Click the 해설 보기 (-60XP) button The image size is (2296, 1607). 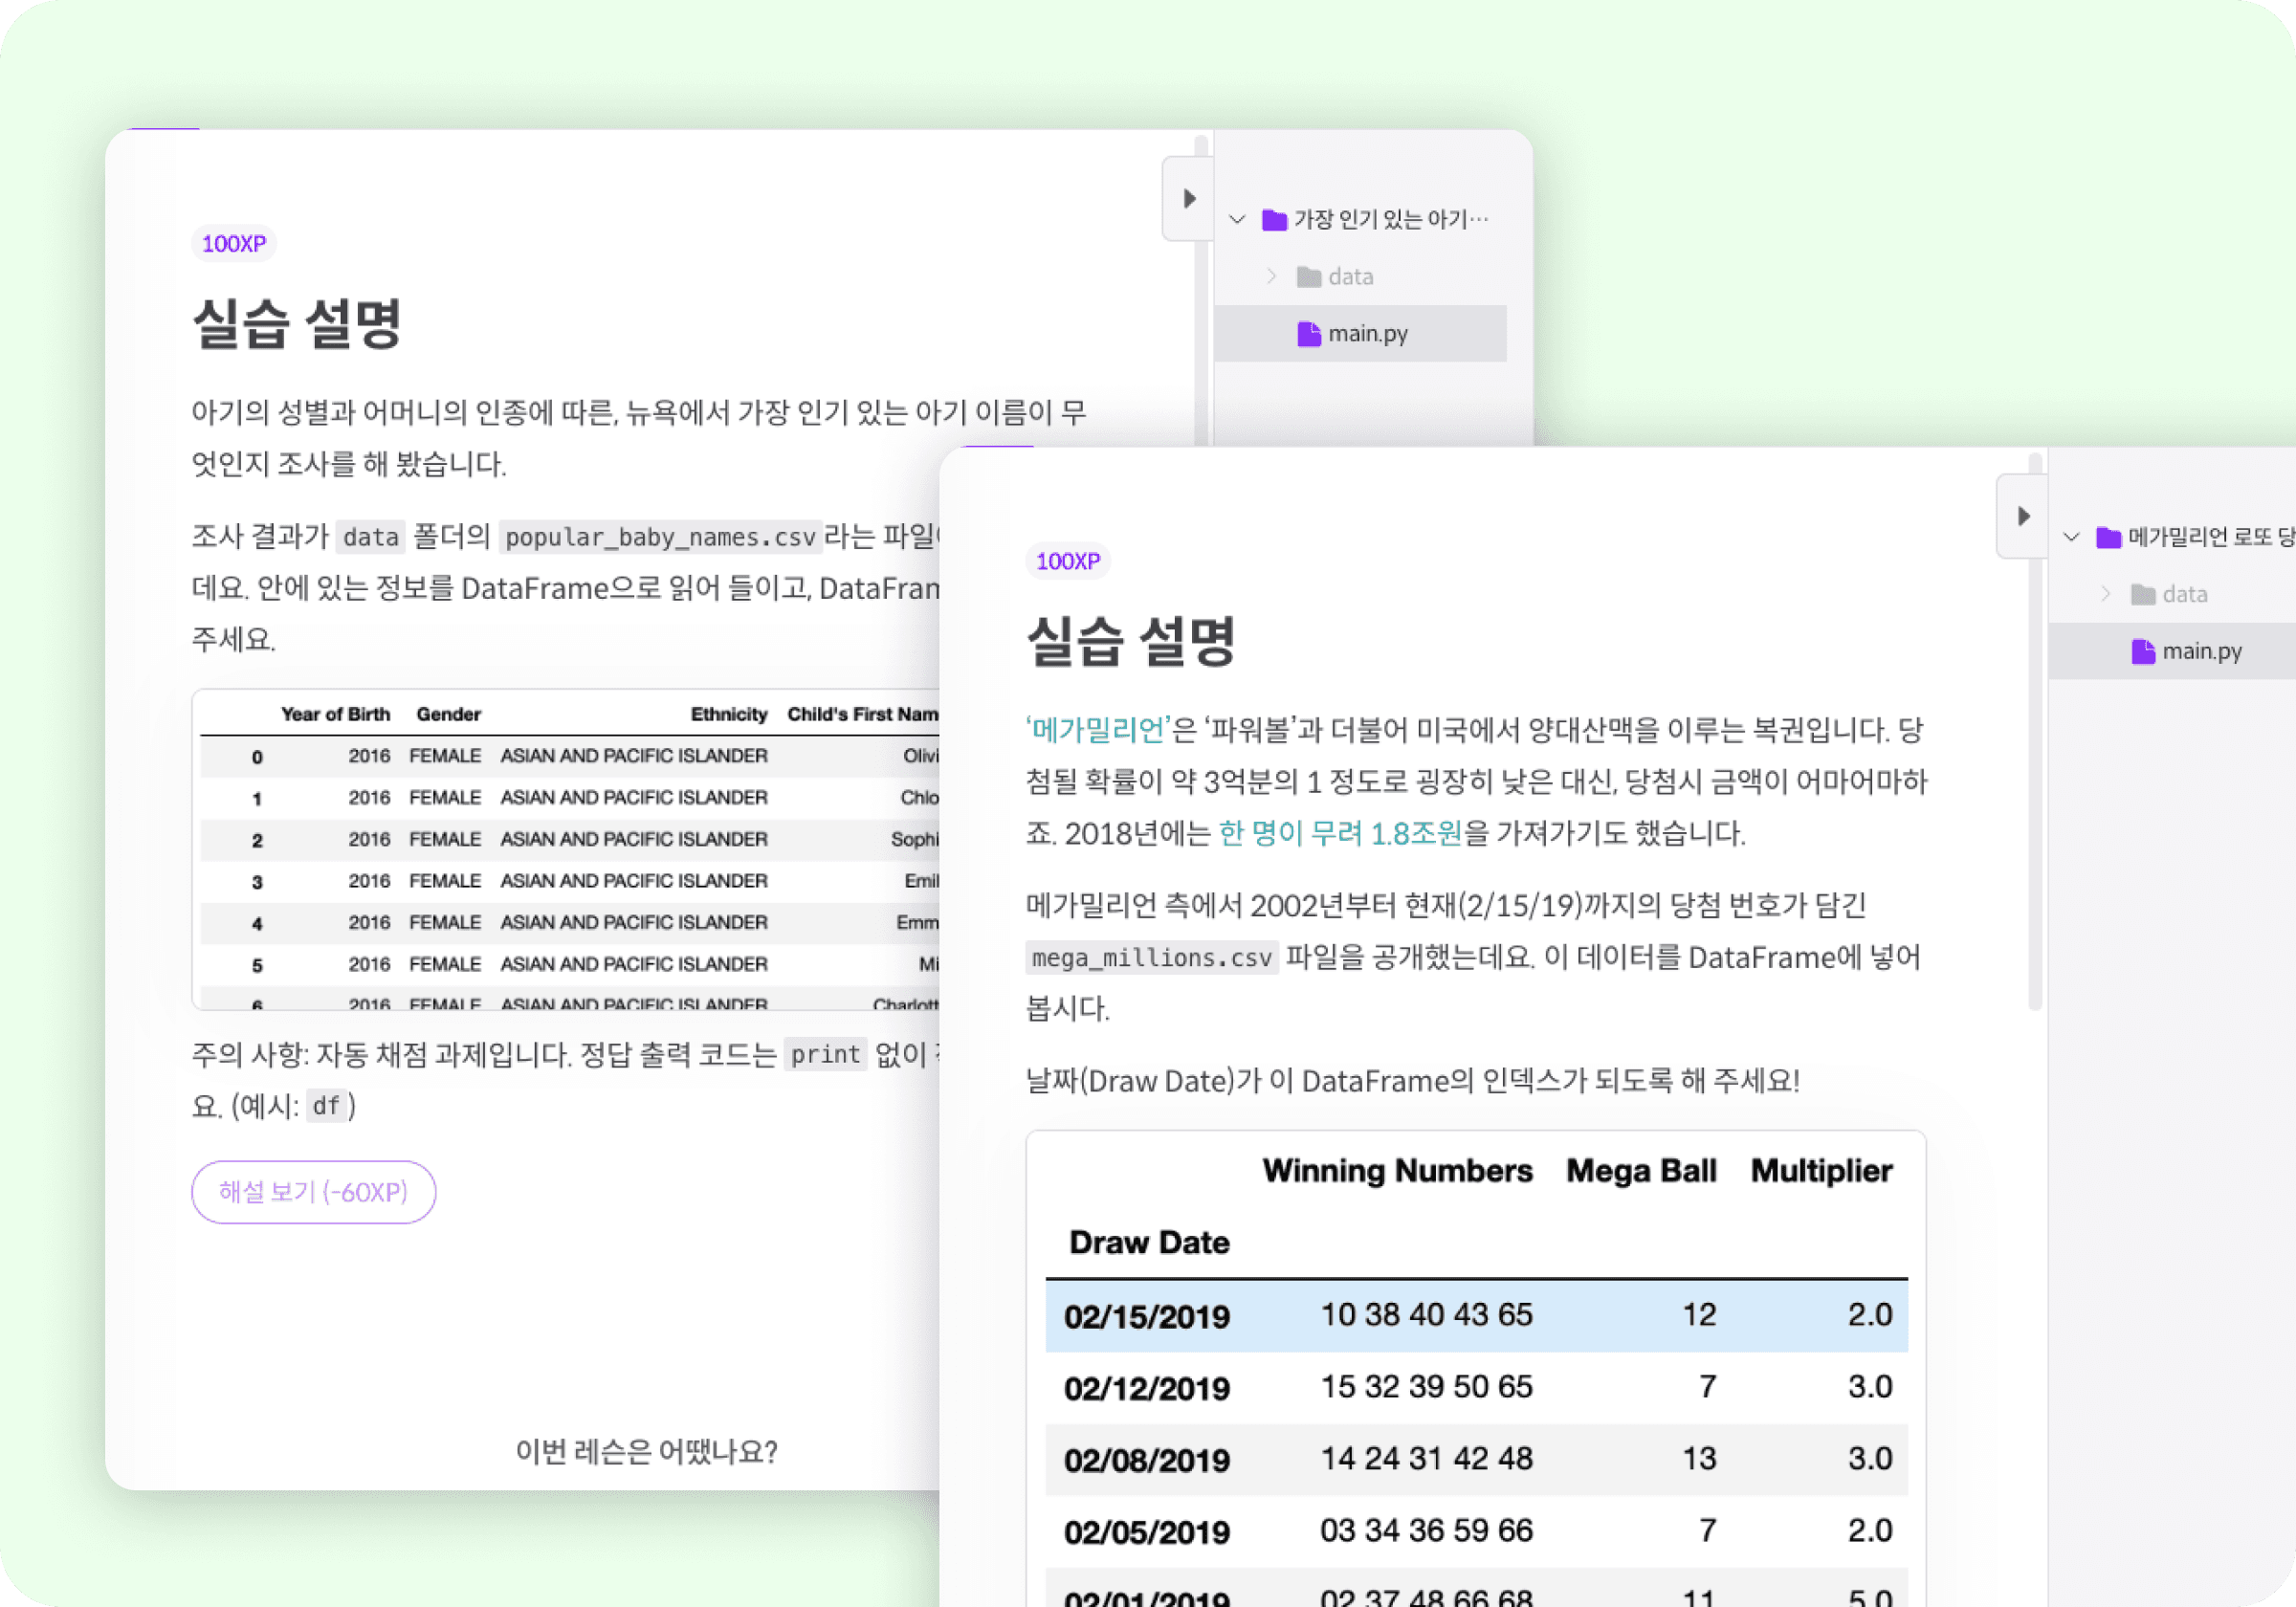[x=313, y=1191]
